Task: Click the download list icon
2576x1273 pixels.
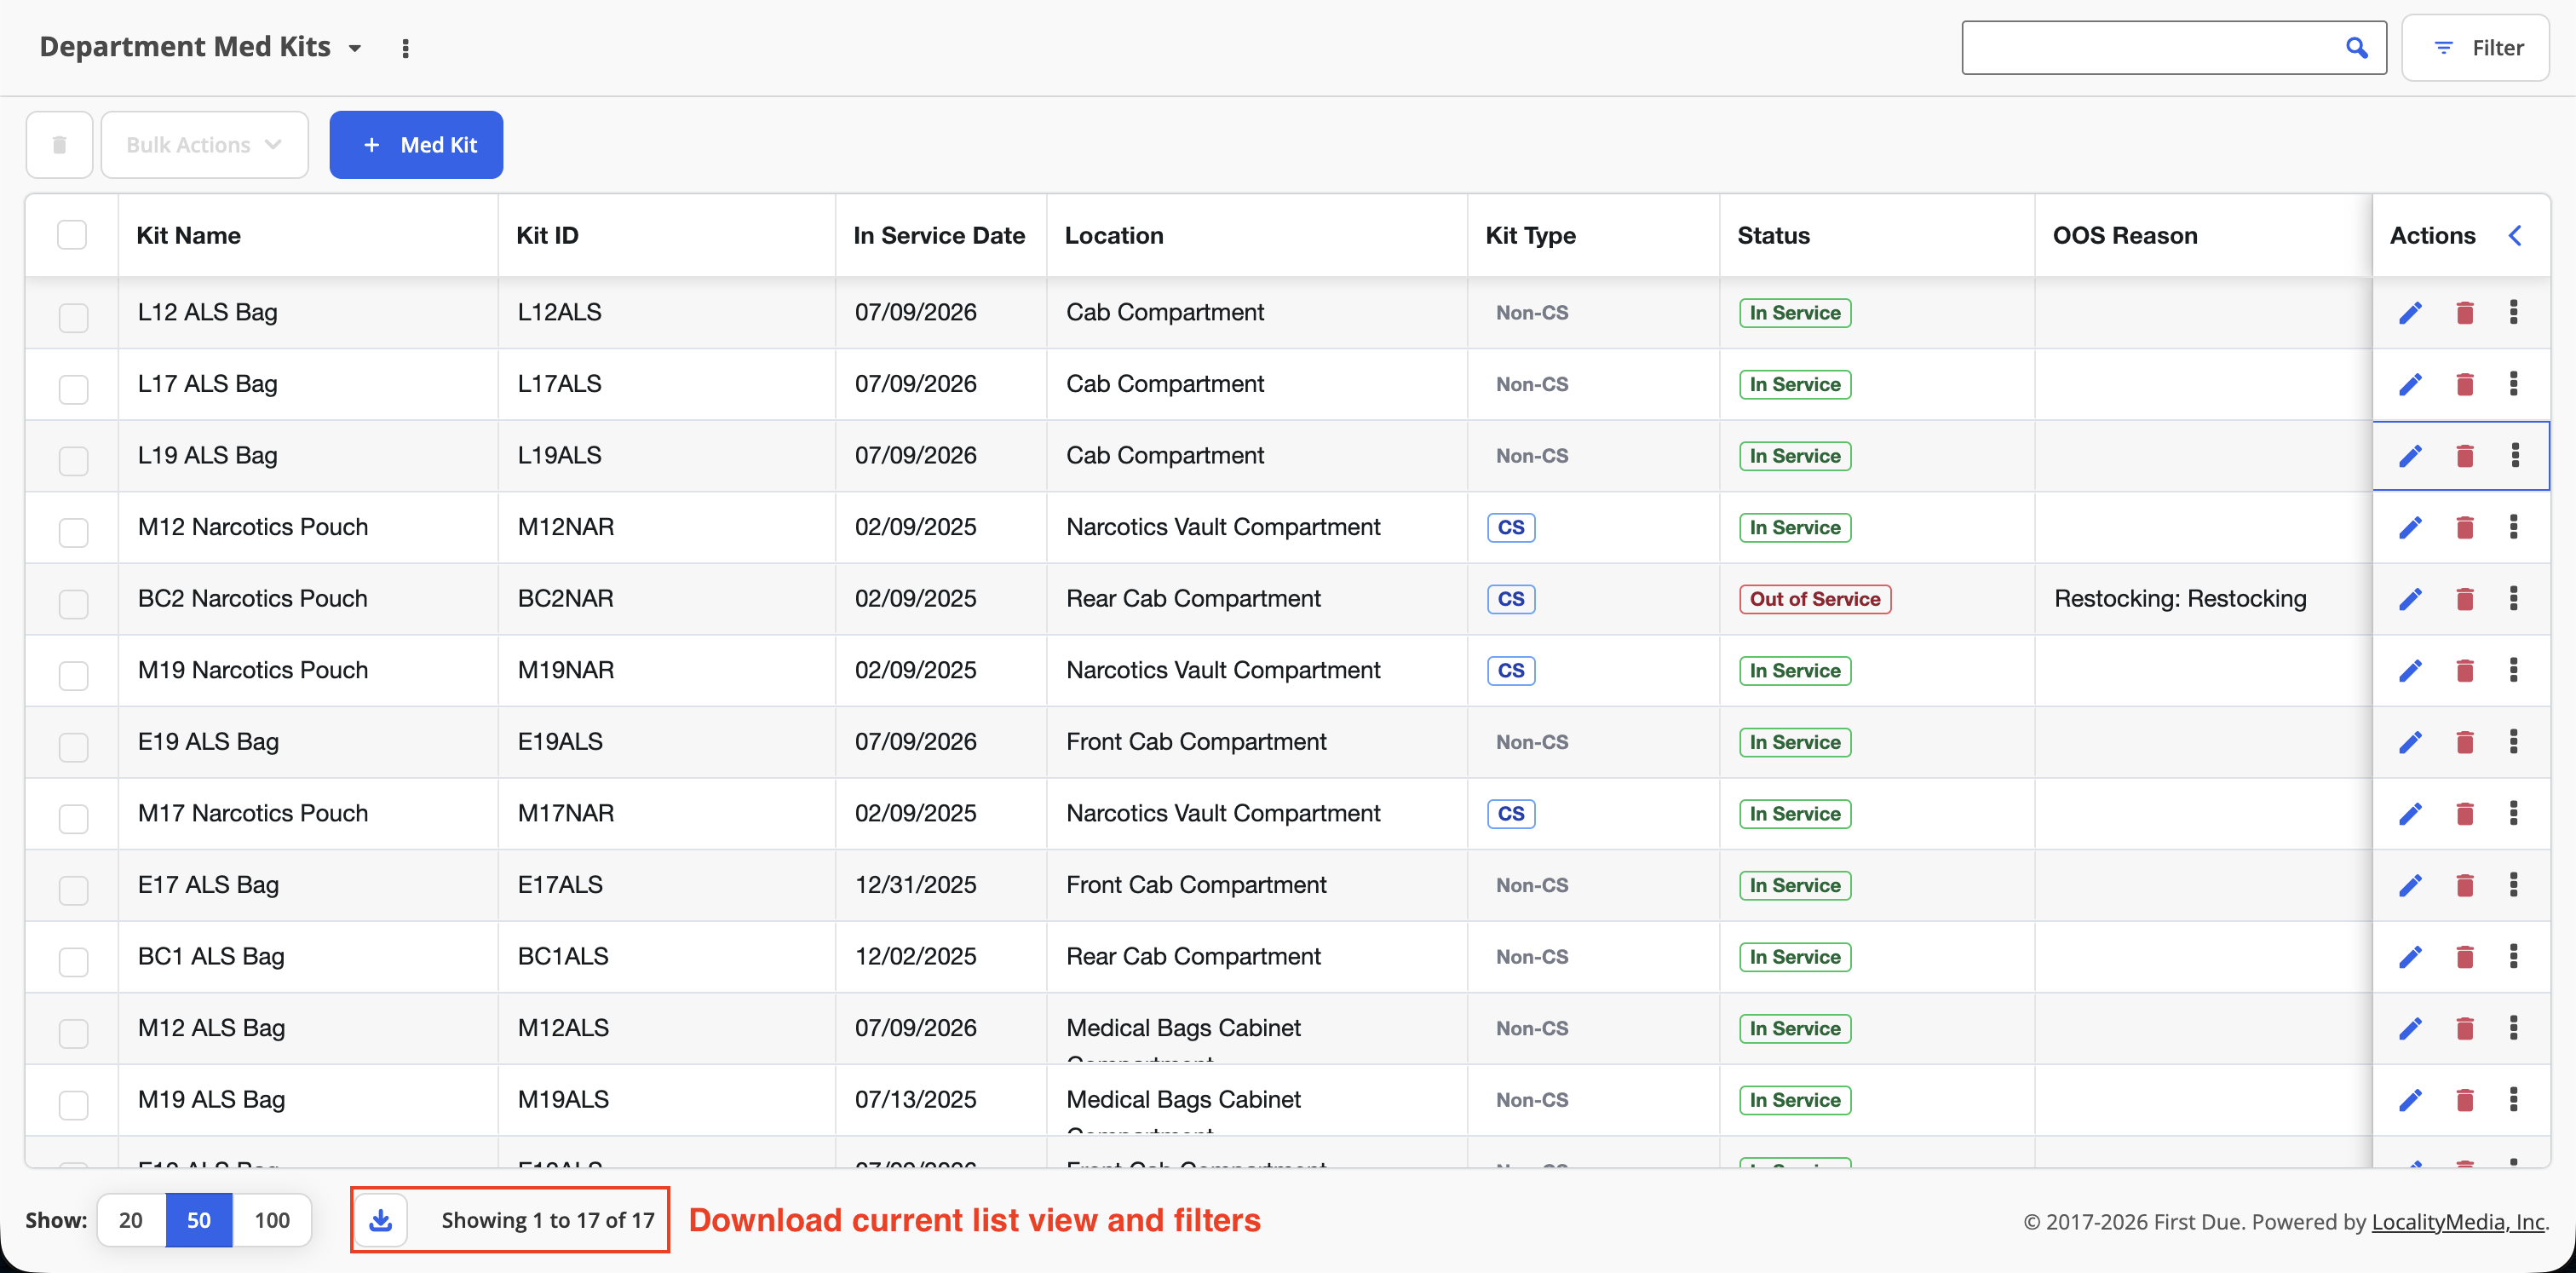Action: (x=381, y=1220)
